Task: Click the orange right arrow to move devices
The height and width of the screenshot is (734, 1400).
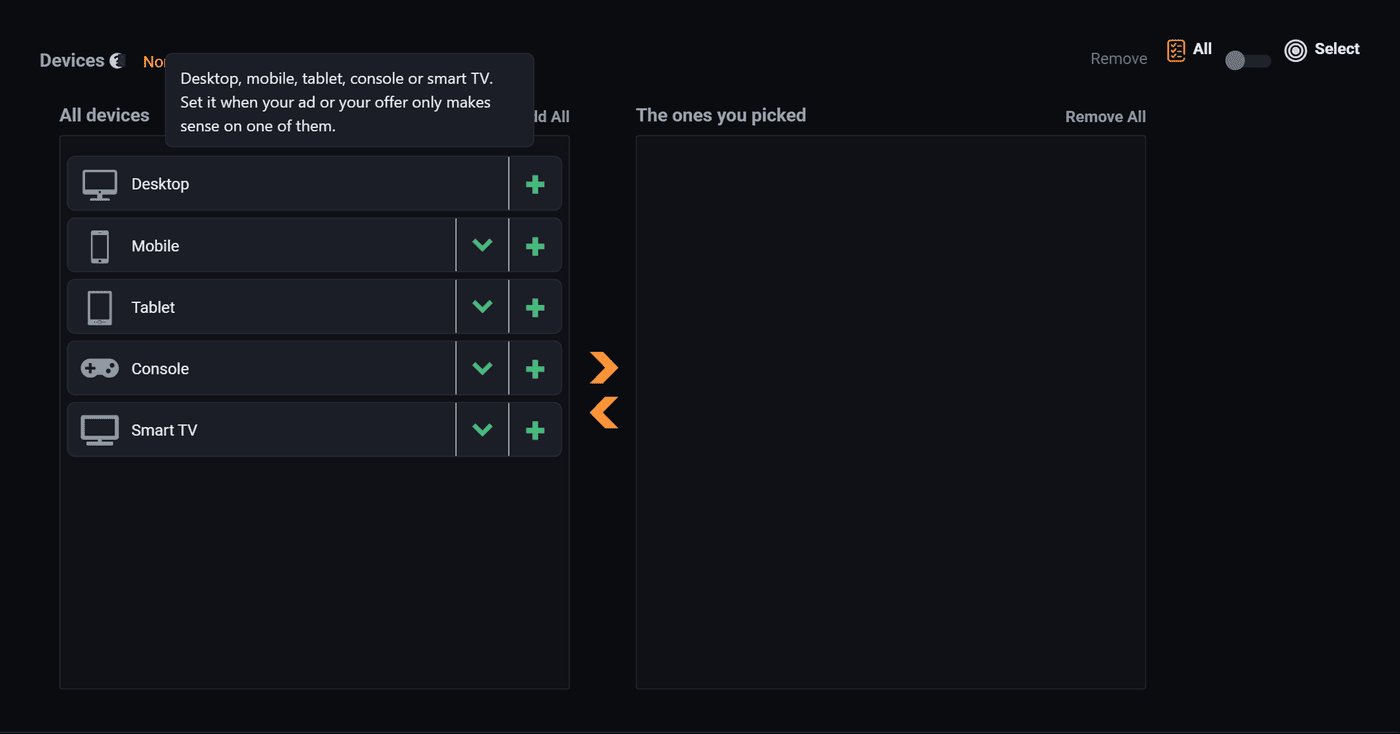Action: (604, 368)
